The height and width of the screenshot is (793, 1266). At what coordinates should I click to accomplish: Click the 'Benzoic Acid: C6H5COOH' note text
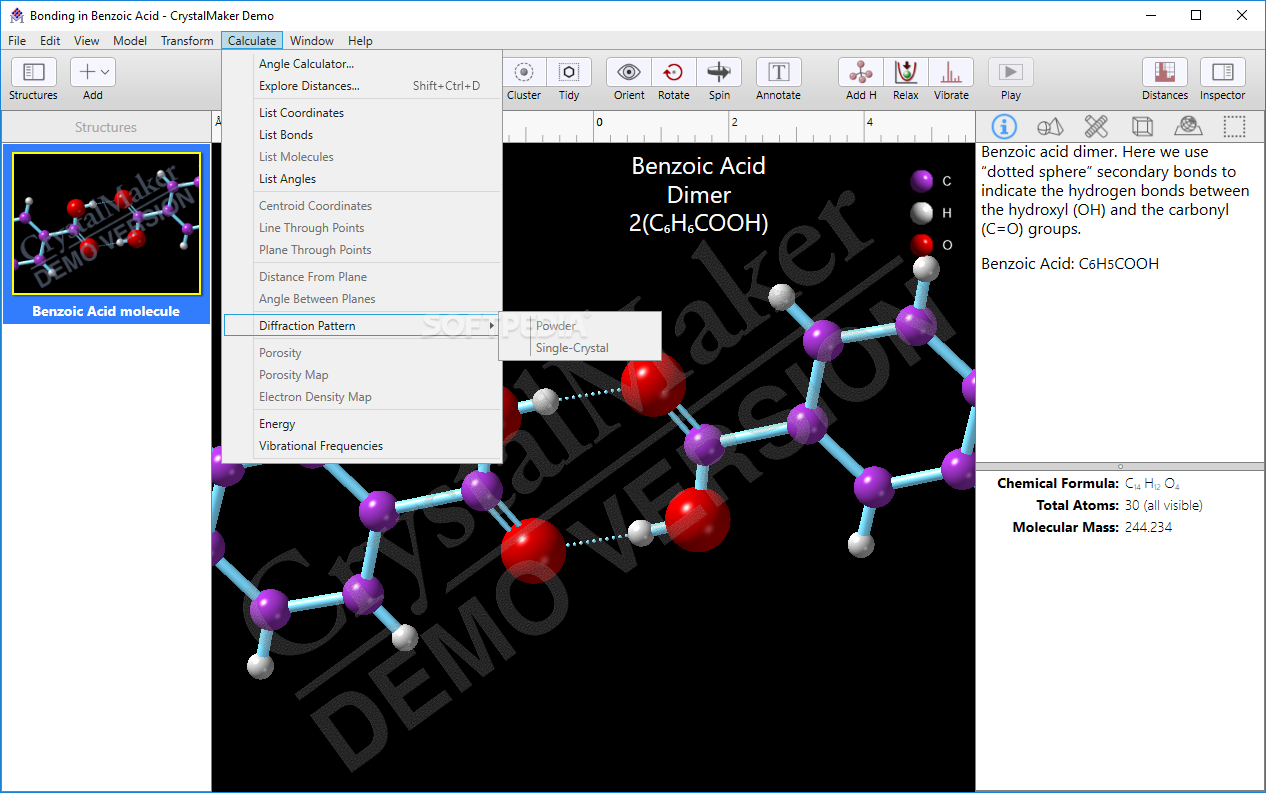[x=1070, y=264]
